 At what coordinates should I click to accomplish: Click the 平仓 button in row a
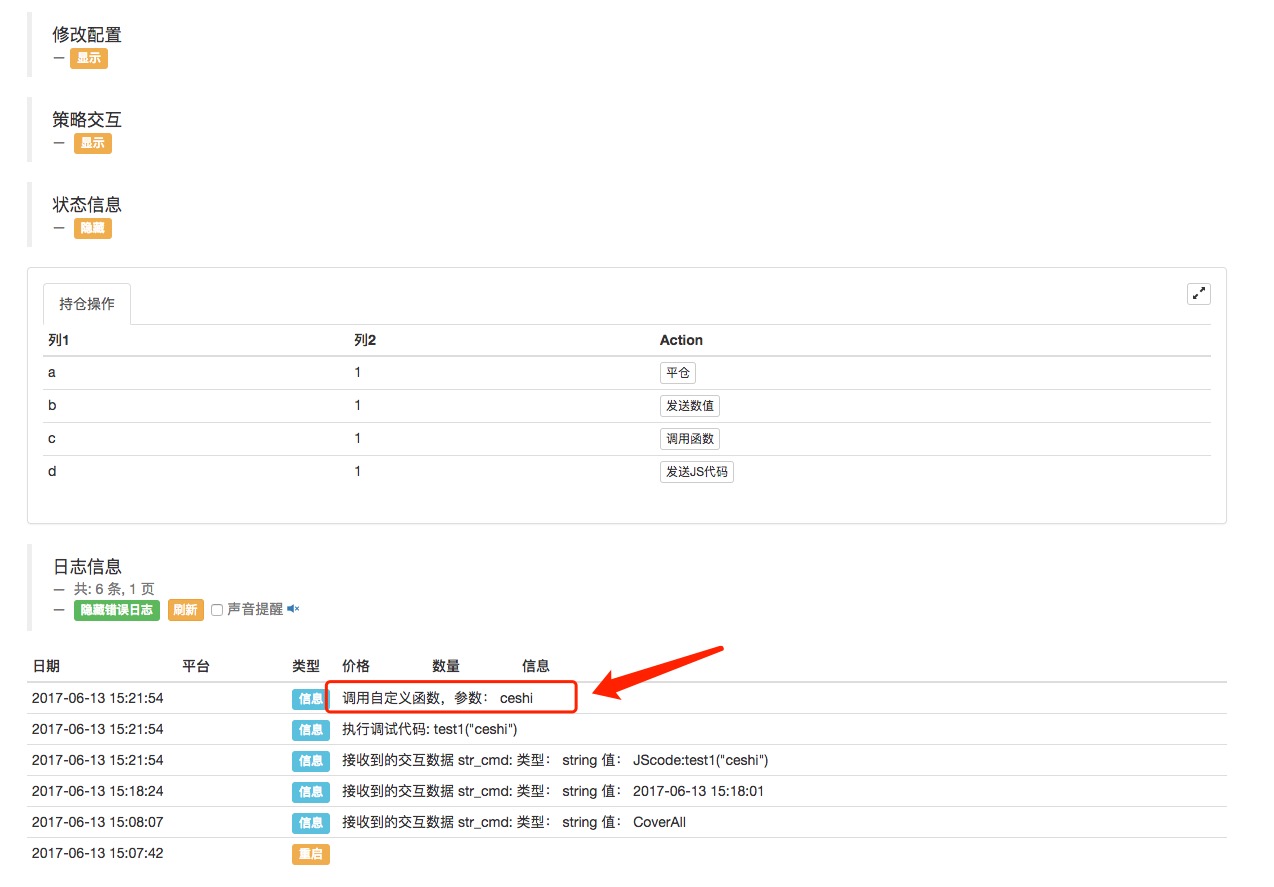tap(678, 373)
